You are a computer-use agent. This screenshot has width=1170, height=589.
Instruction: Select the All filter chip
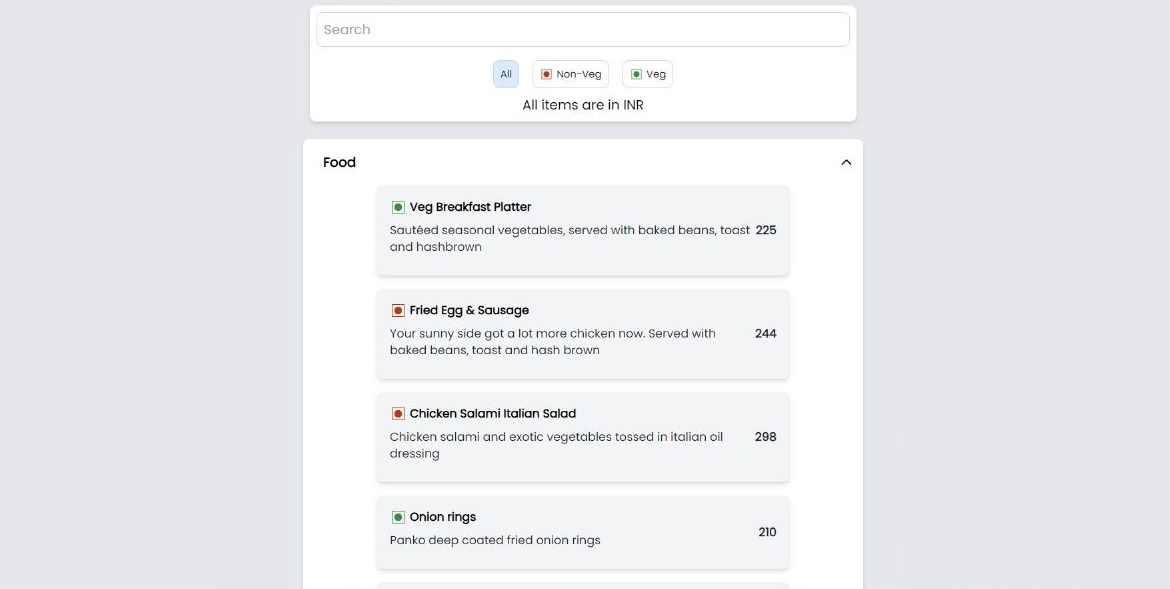coord(506,74)
